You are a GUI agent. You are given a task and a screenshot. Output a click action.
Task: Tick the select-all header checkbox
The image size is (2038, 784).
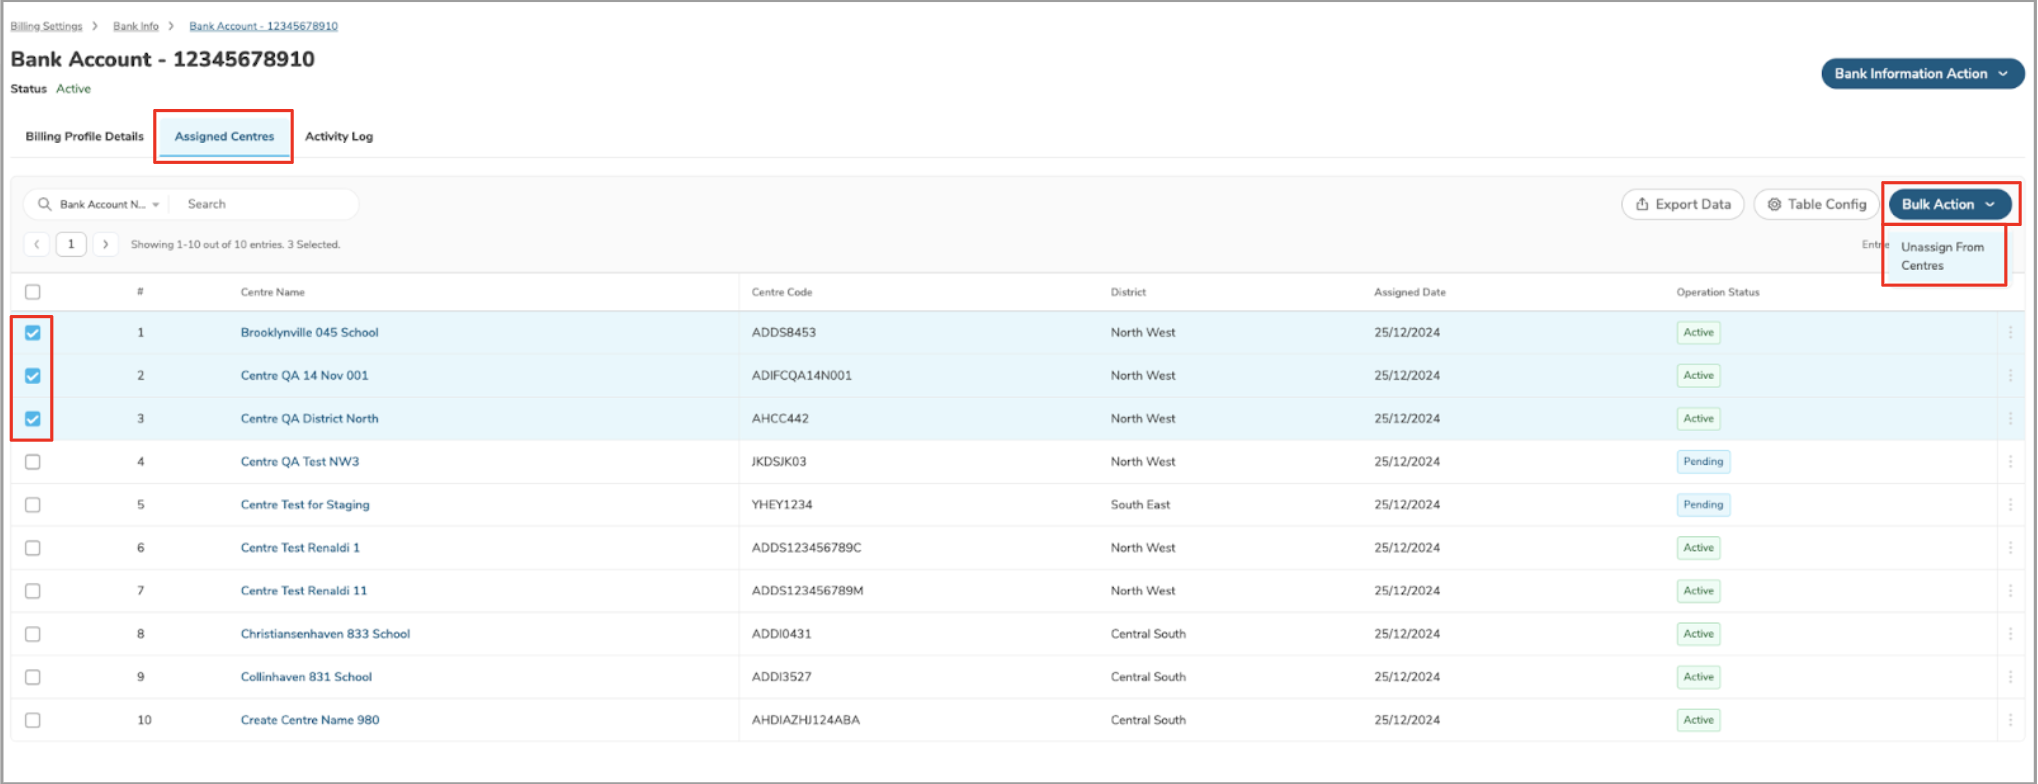click(x=33, y=292)
